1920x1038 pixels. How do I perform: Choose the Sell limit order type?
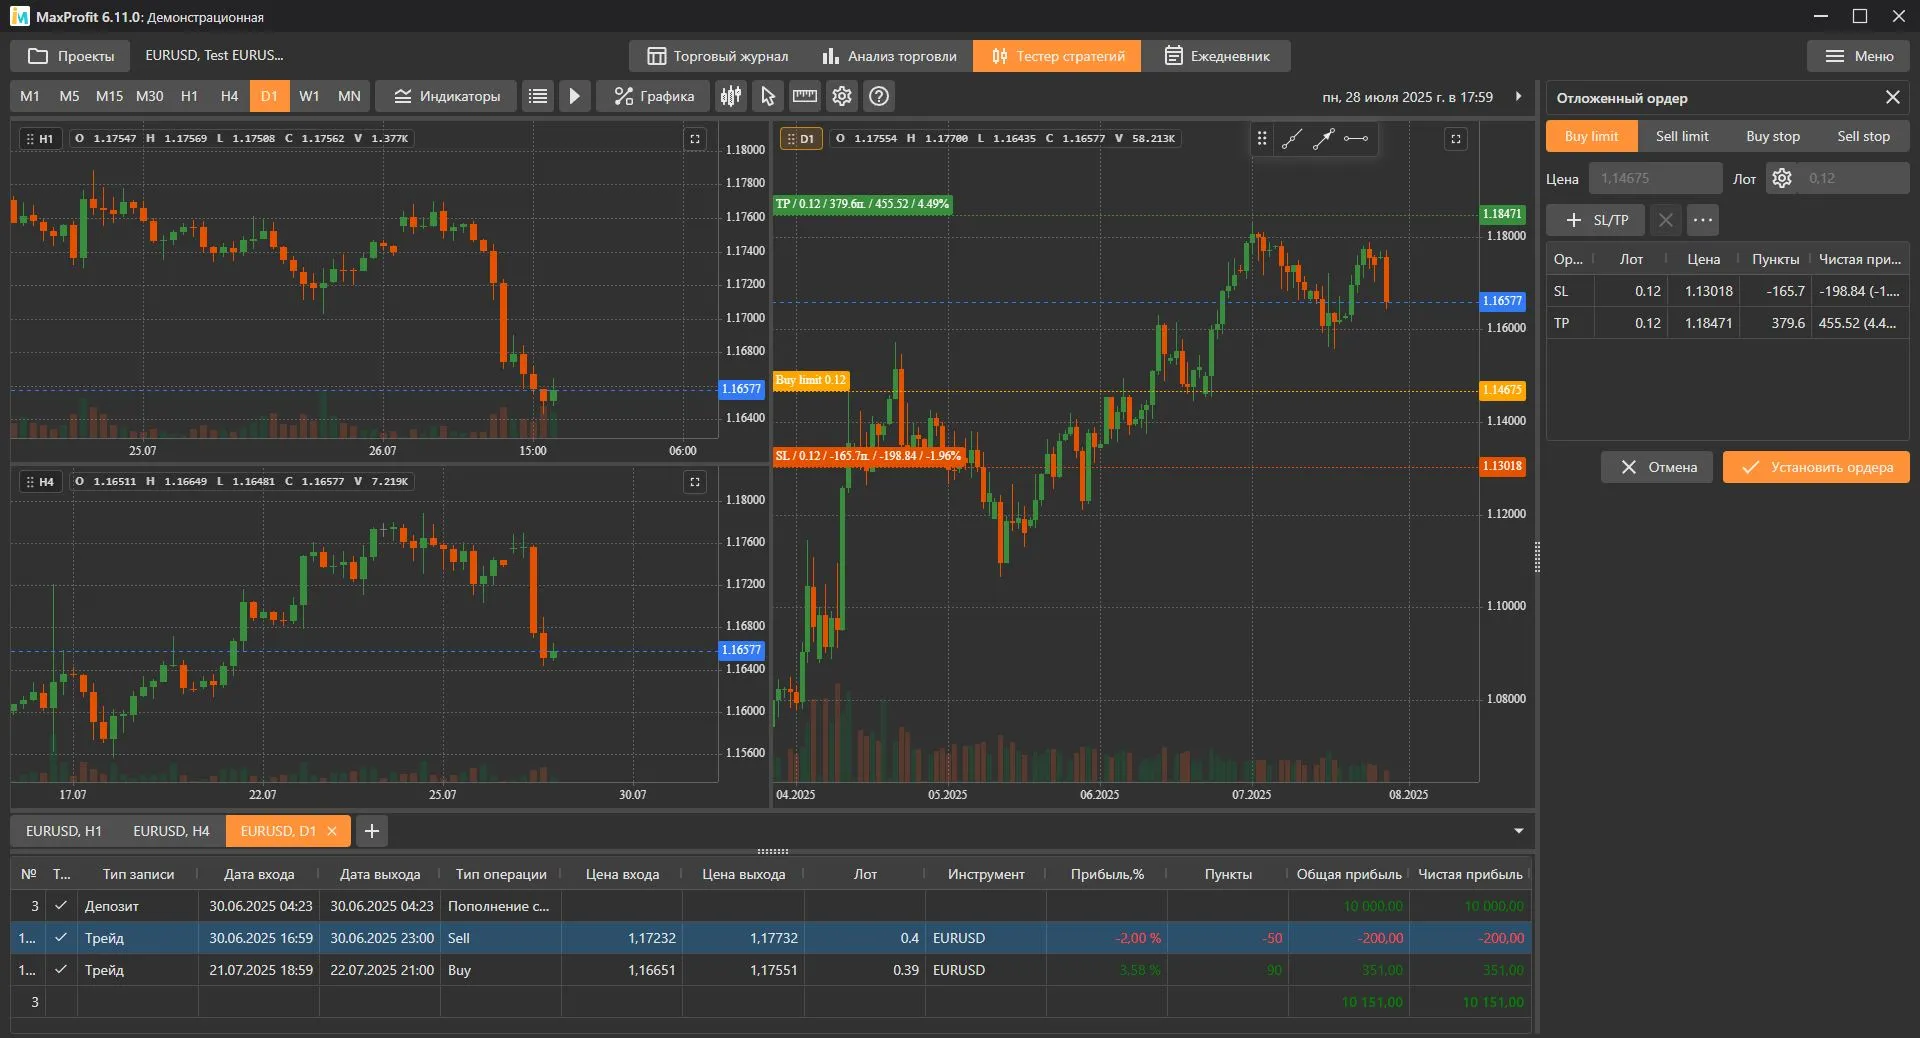(x=1682, y=136)
